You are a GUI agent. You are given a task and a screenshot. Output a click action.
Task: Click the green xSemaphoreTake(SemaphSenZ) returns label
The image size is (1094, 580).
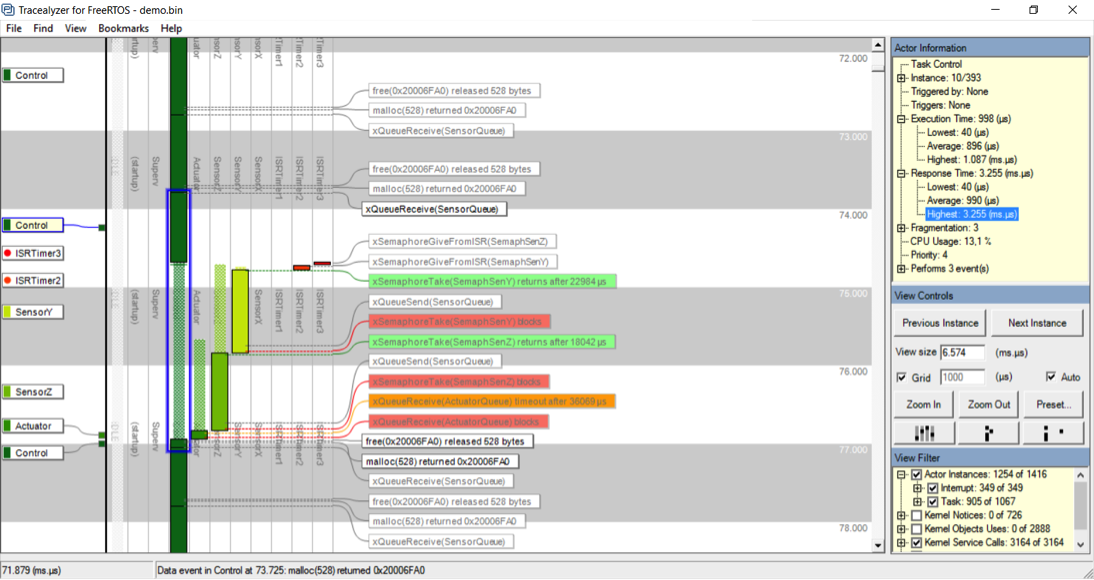pyautogui.click(x=492, y=342)
